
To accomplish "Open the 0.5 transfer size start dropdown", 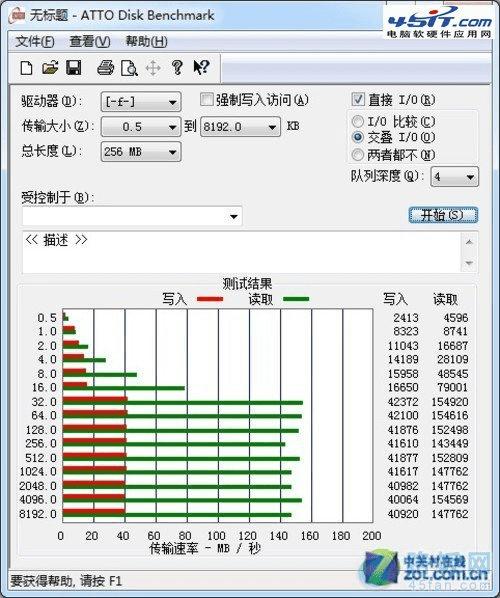I will [x=141, y=127].
